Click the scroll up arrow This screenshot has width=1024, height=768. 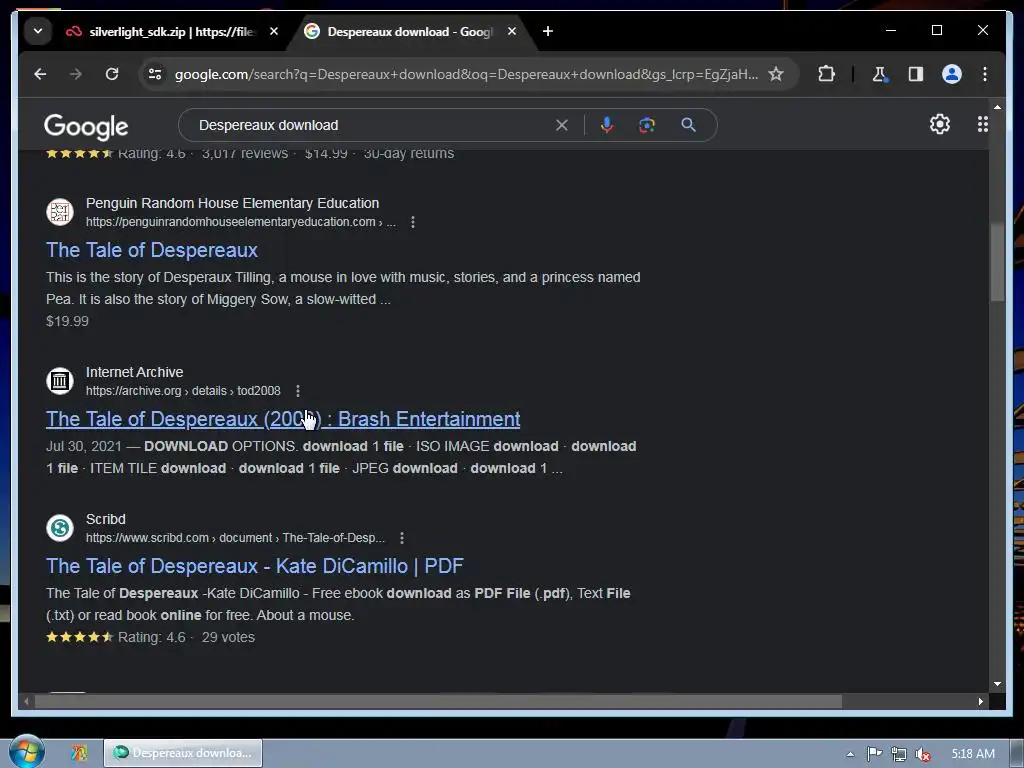pos(997,106)
